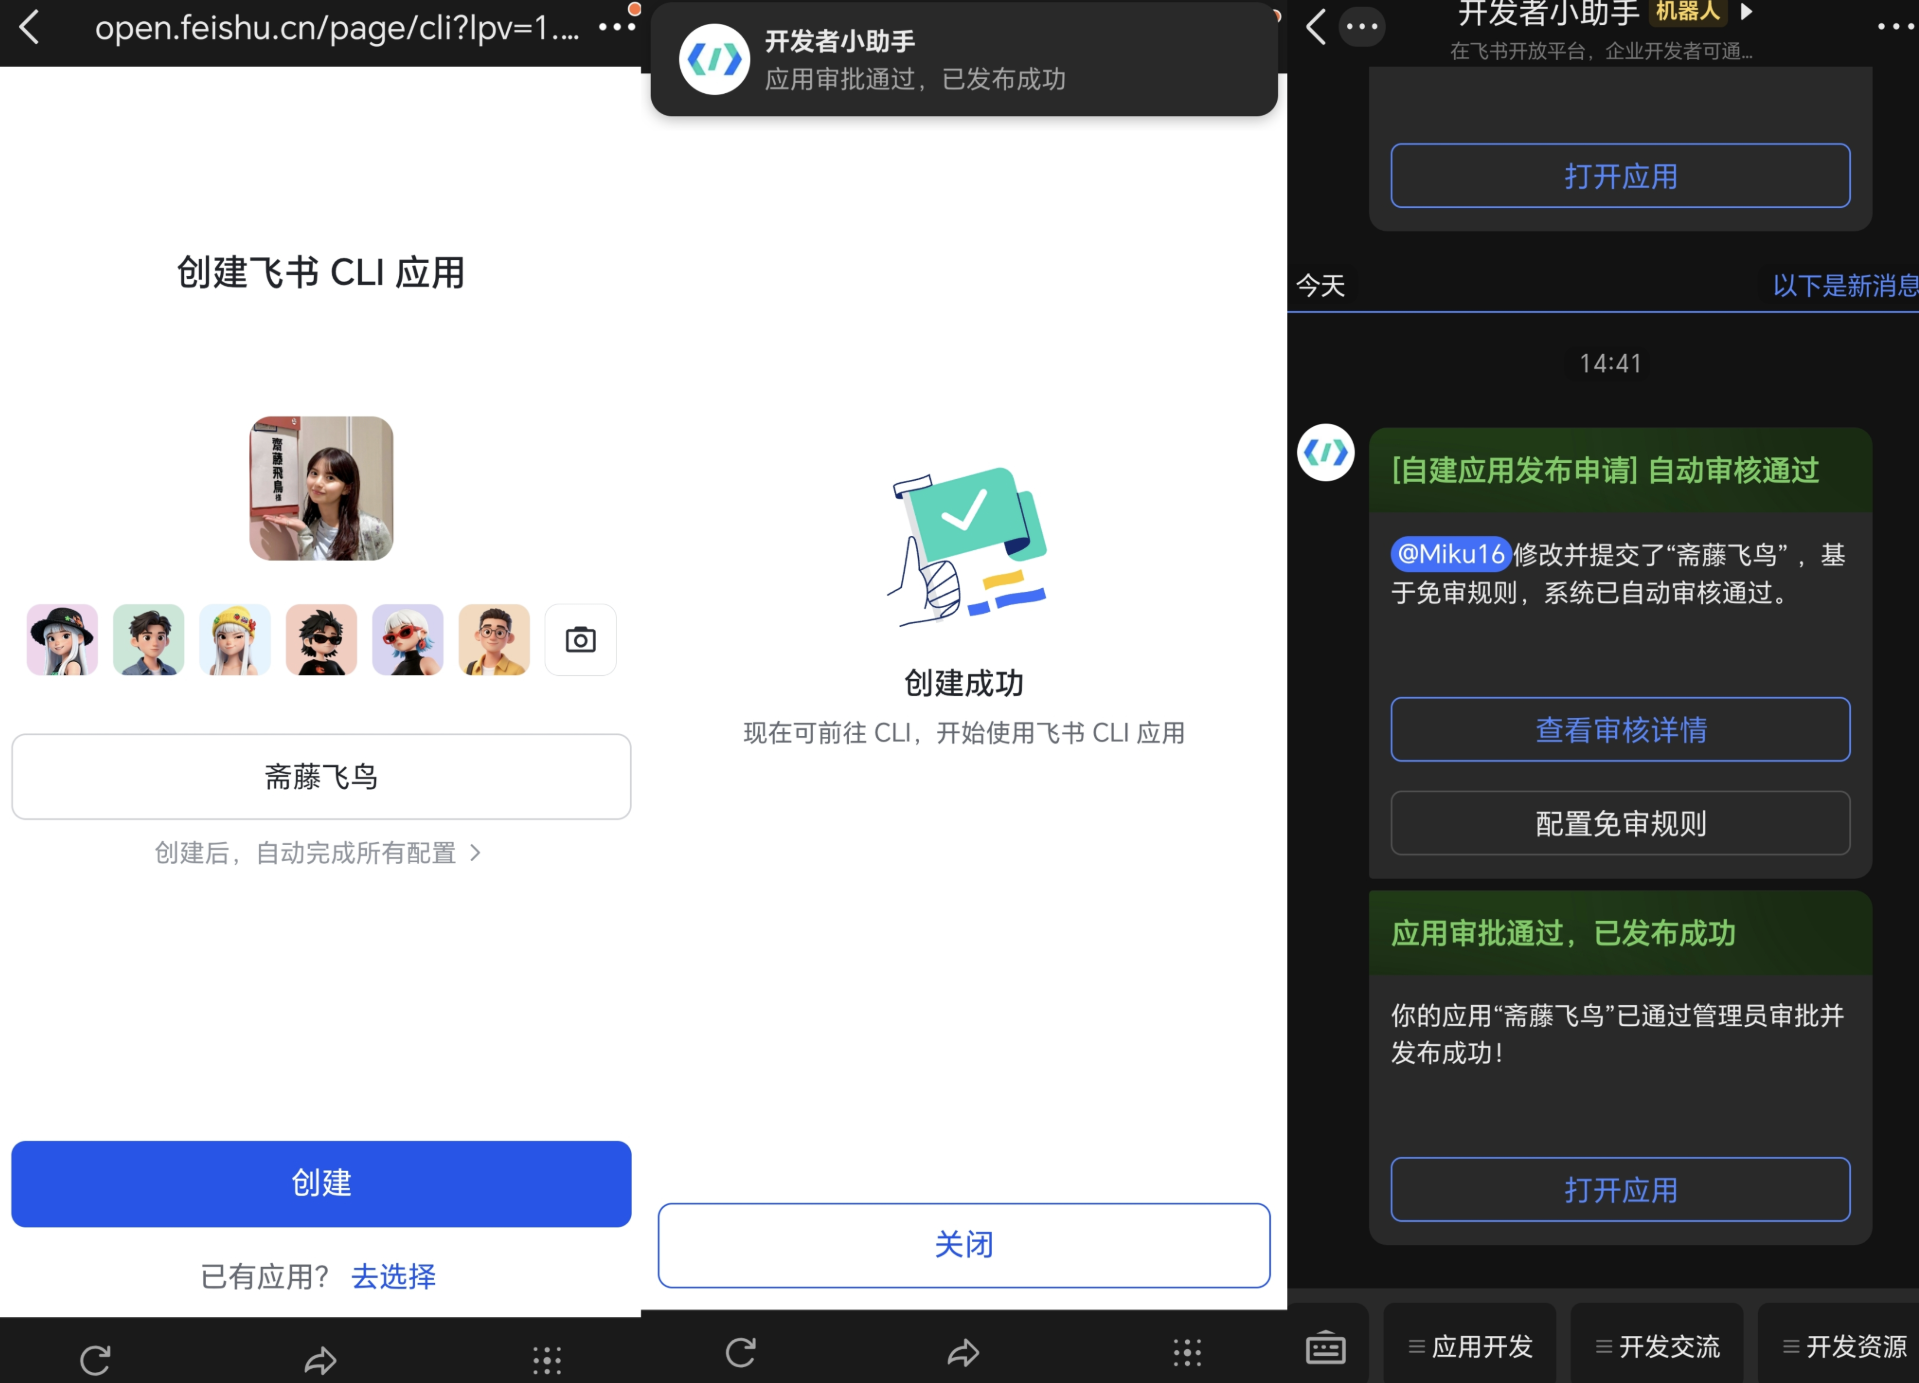Click the blue 创建 button

pyautogui.click(x=321, y=1183)
